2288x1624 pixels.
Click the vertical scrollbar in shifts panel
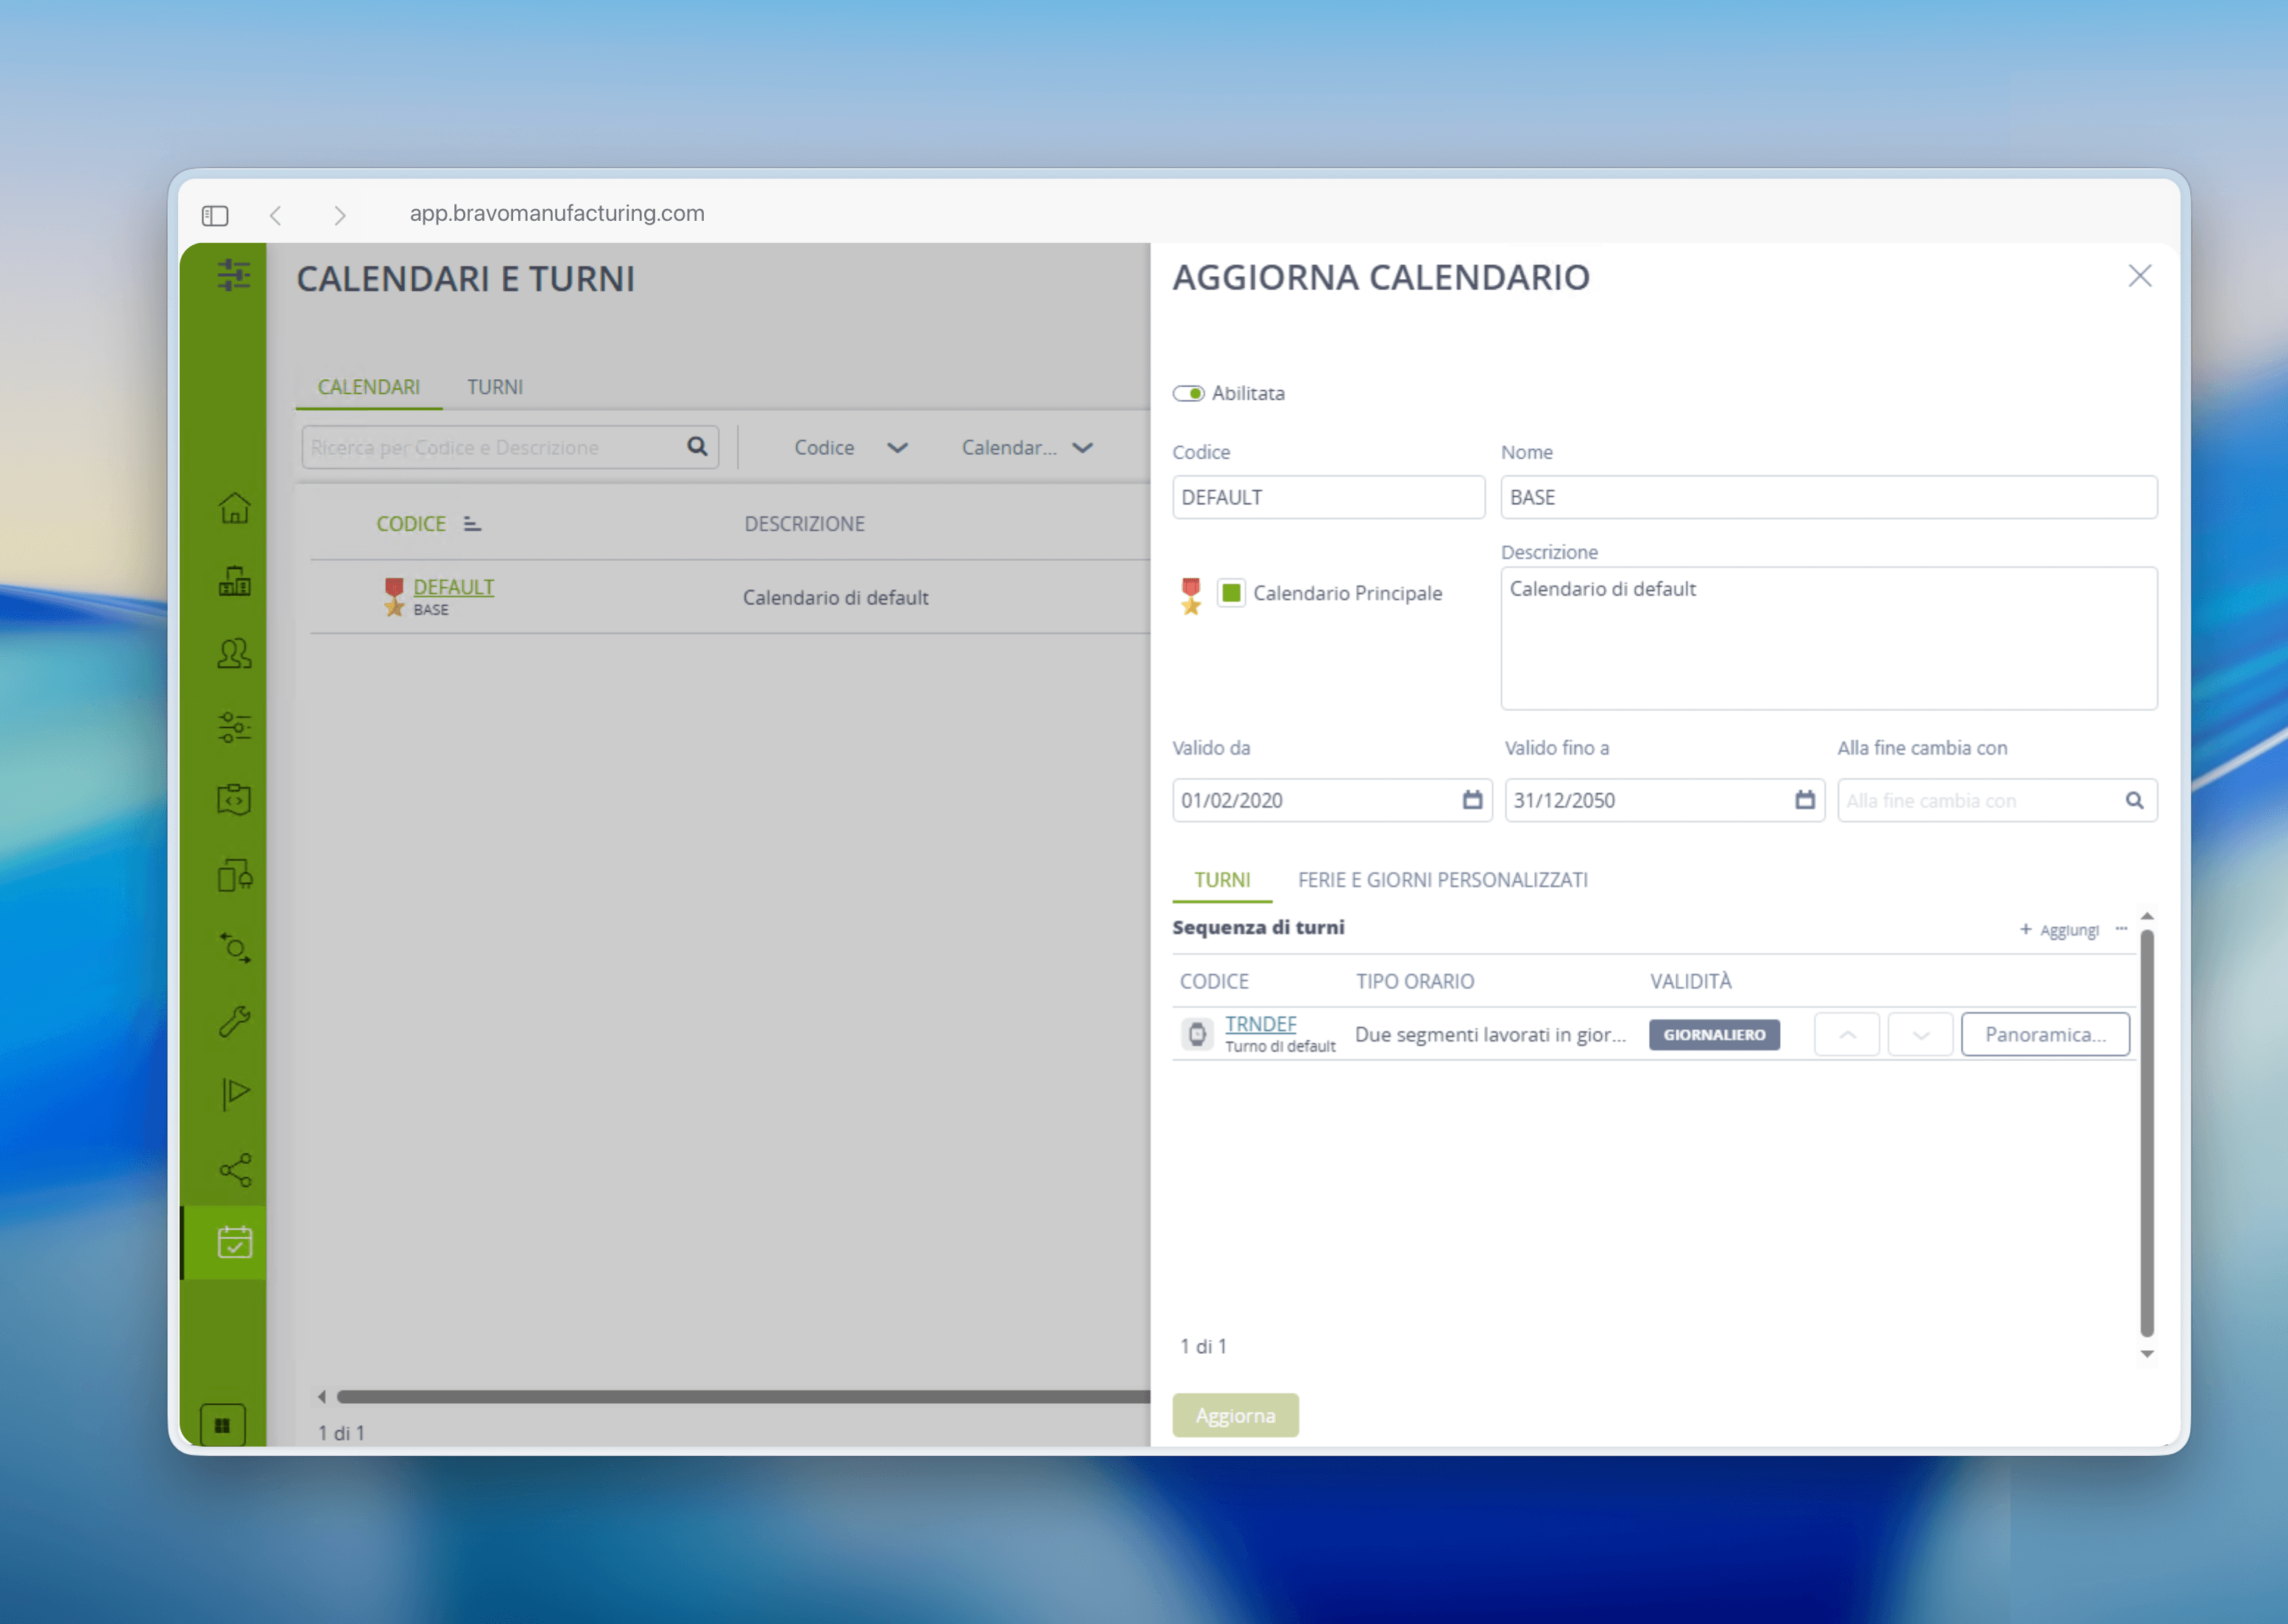[2146, 1133]
